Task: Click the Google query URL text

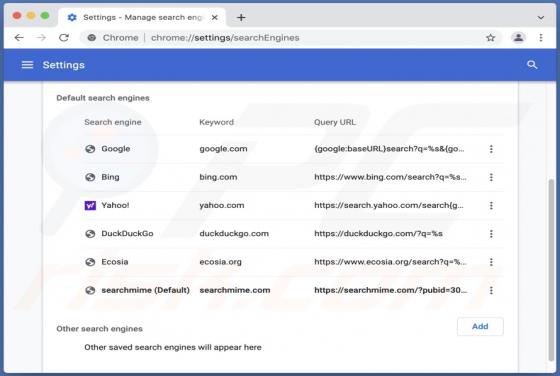Action: (389, 149)
